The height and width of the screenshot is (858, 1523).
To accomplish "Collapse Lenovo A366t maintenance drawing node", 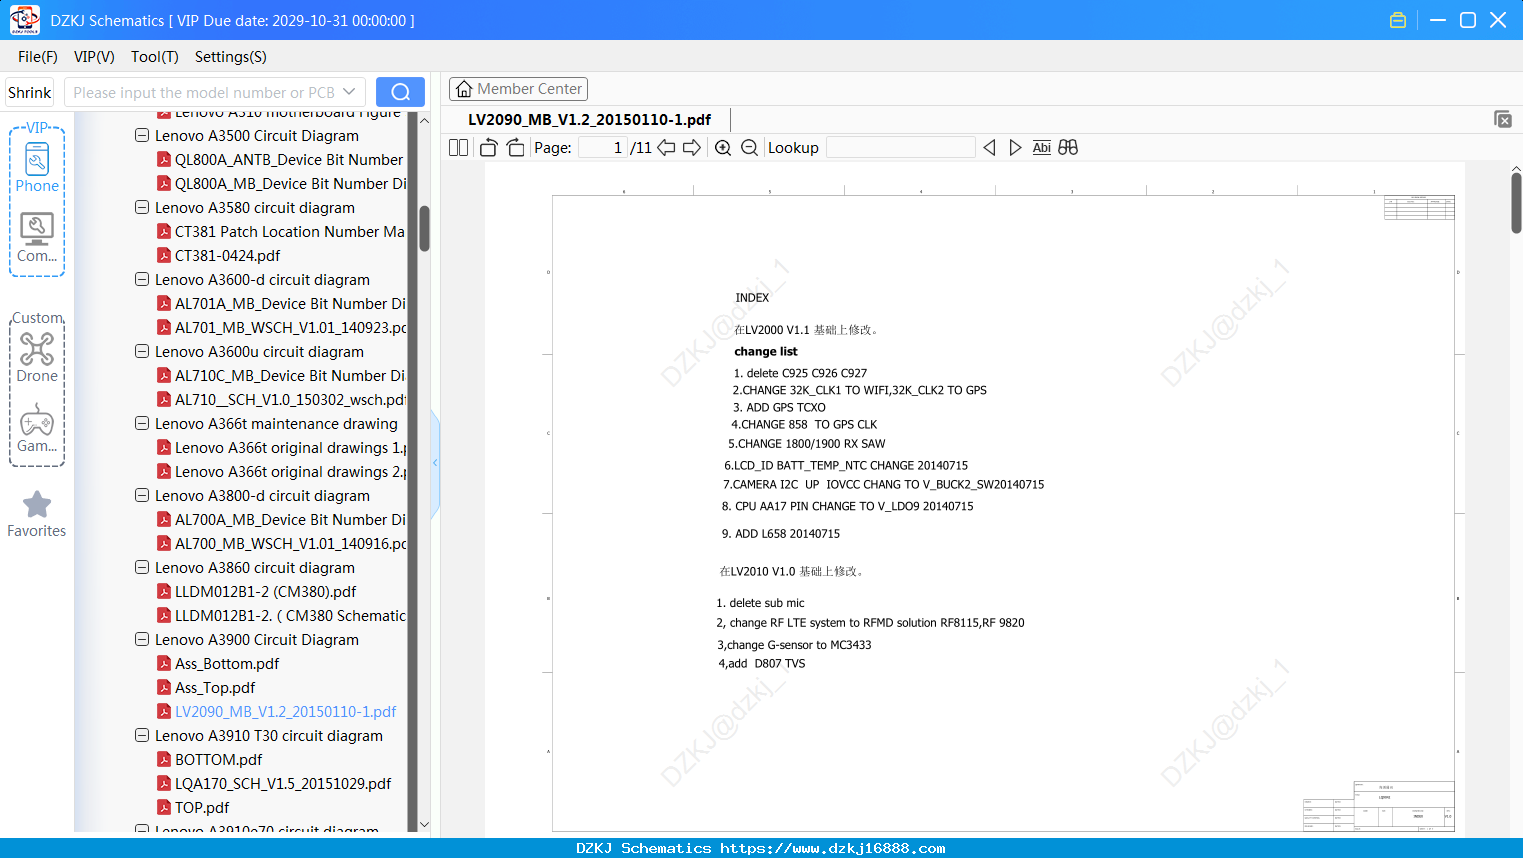I will pyautogui.click(x=142, y=423).
